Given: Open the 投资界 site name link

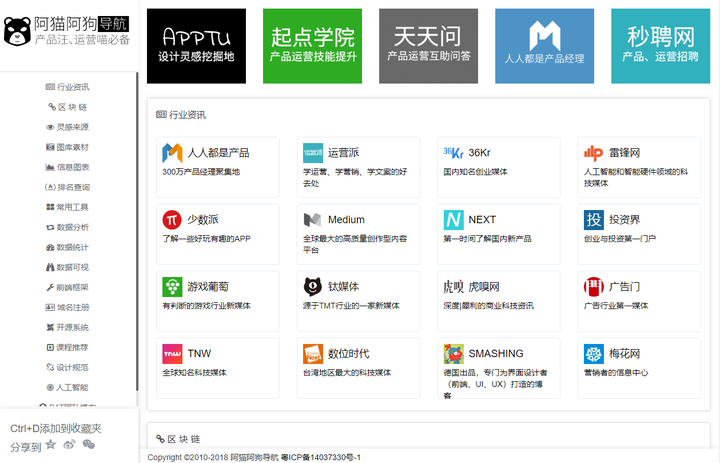Looking at the screenshot, I should [624, 220].
